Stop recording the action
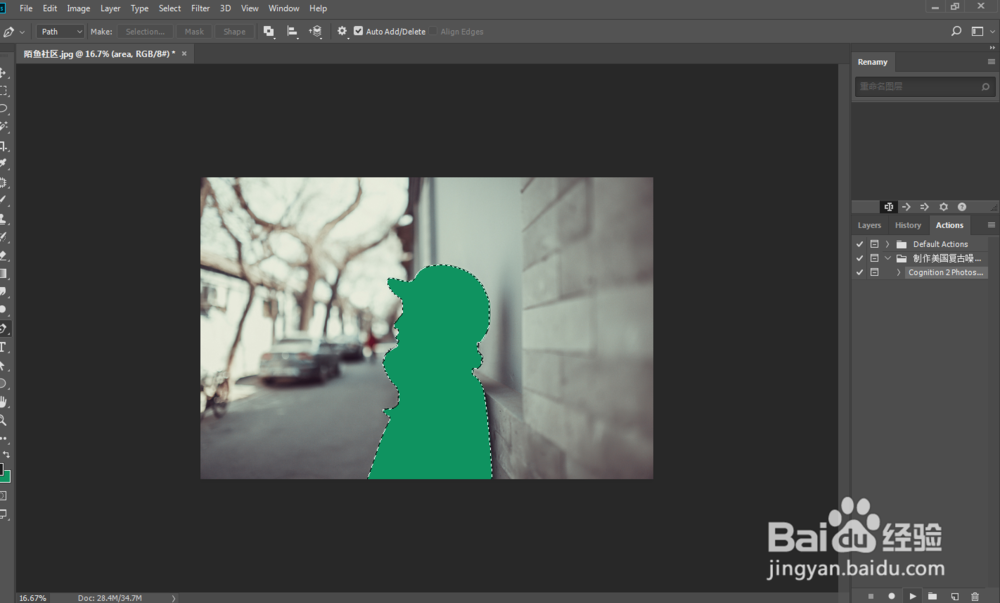 [871, 596]
